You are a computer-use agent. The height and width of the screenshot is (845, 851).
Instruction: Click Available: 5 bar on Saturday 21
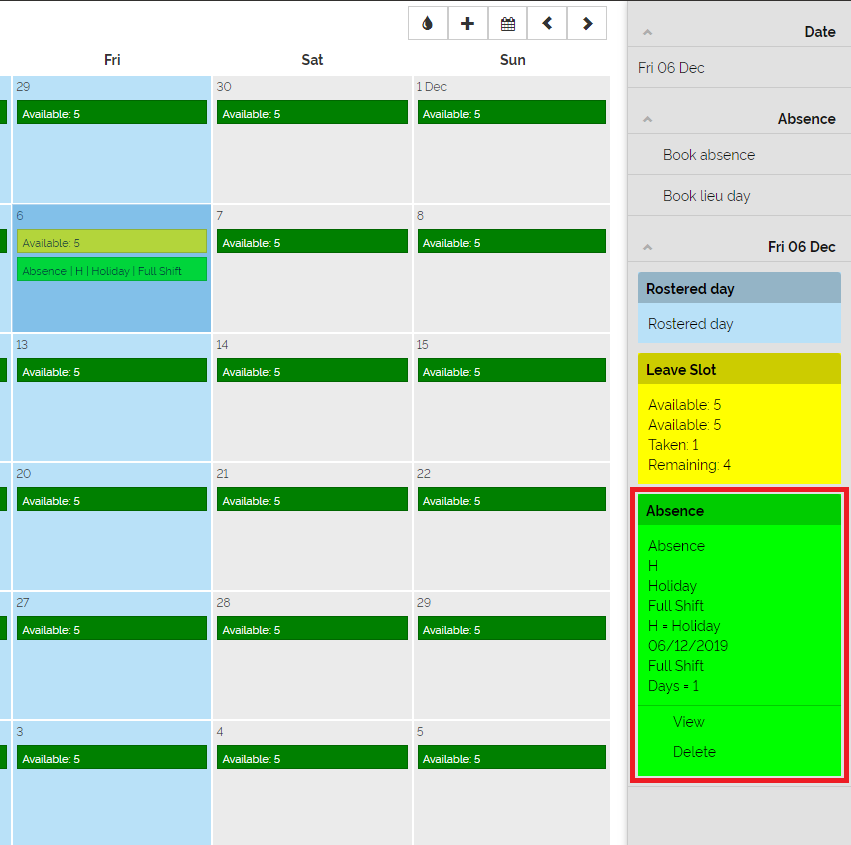[312, 499]
